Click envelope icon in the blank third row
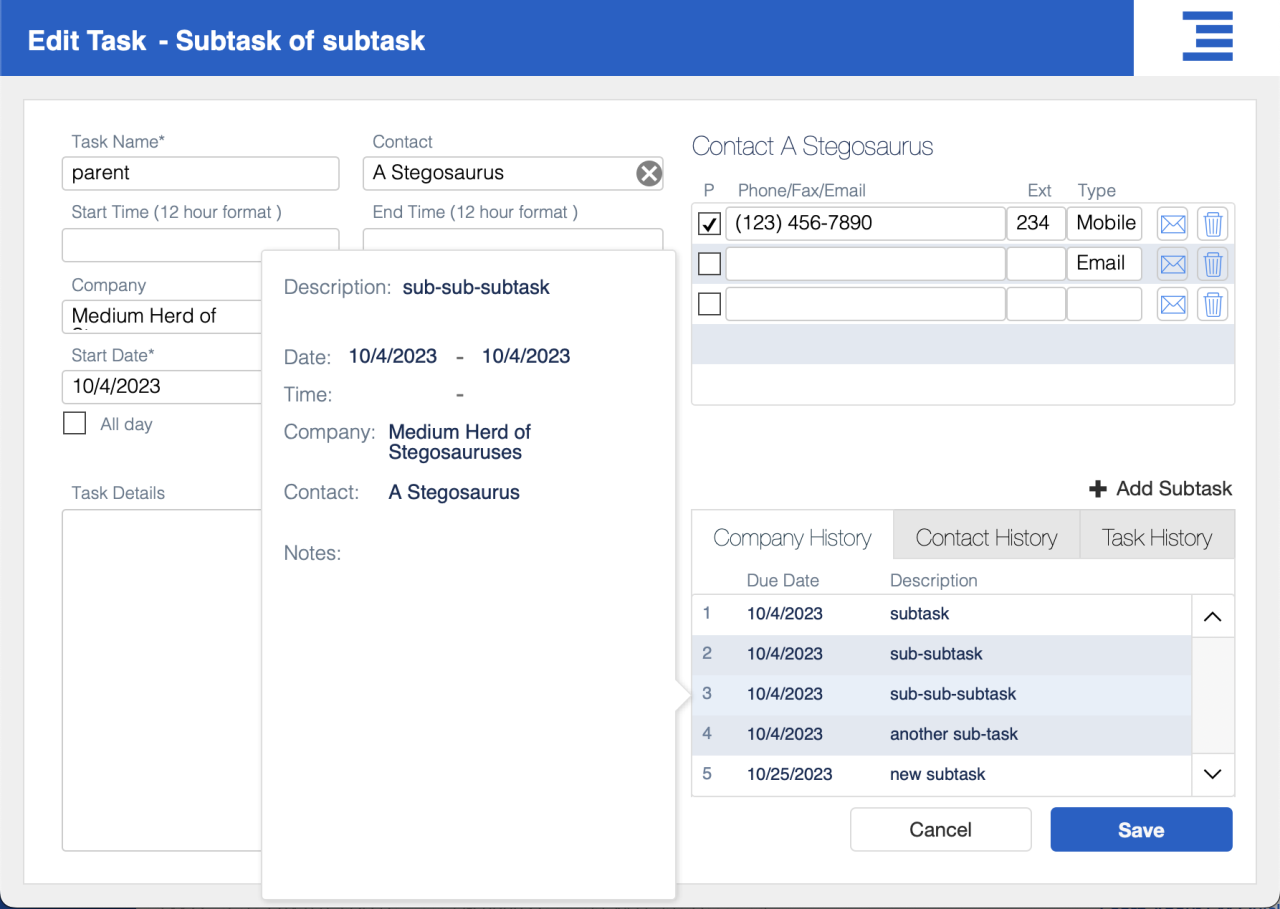Viewport: 1280px width, 909px height. (x=1173, y=304)
